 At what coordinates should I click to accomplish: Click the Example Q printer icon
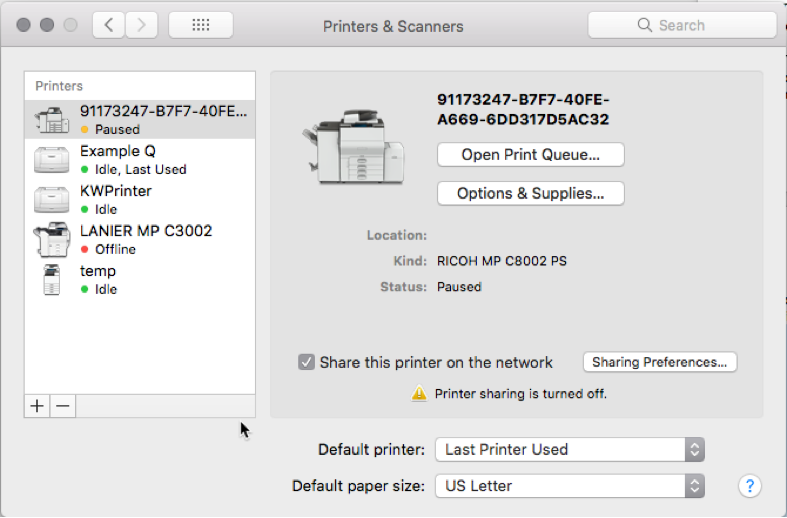[x=51, y=160]
